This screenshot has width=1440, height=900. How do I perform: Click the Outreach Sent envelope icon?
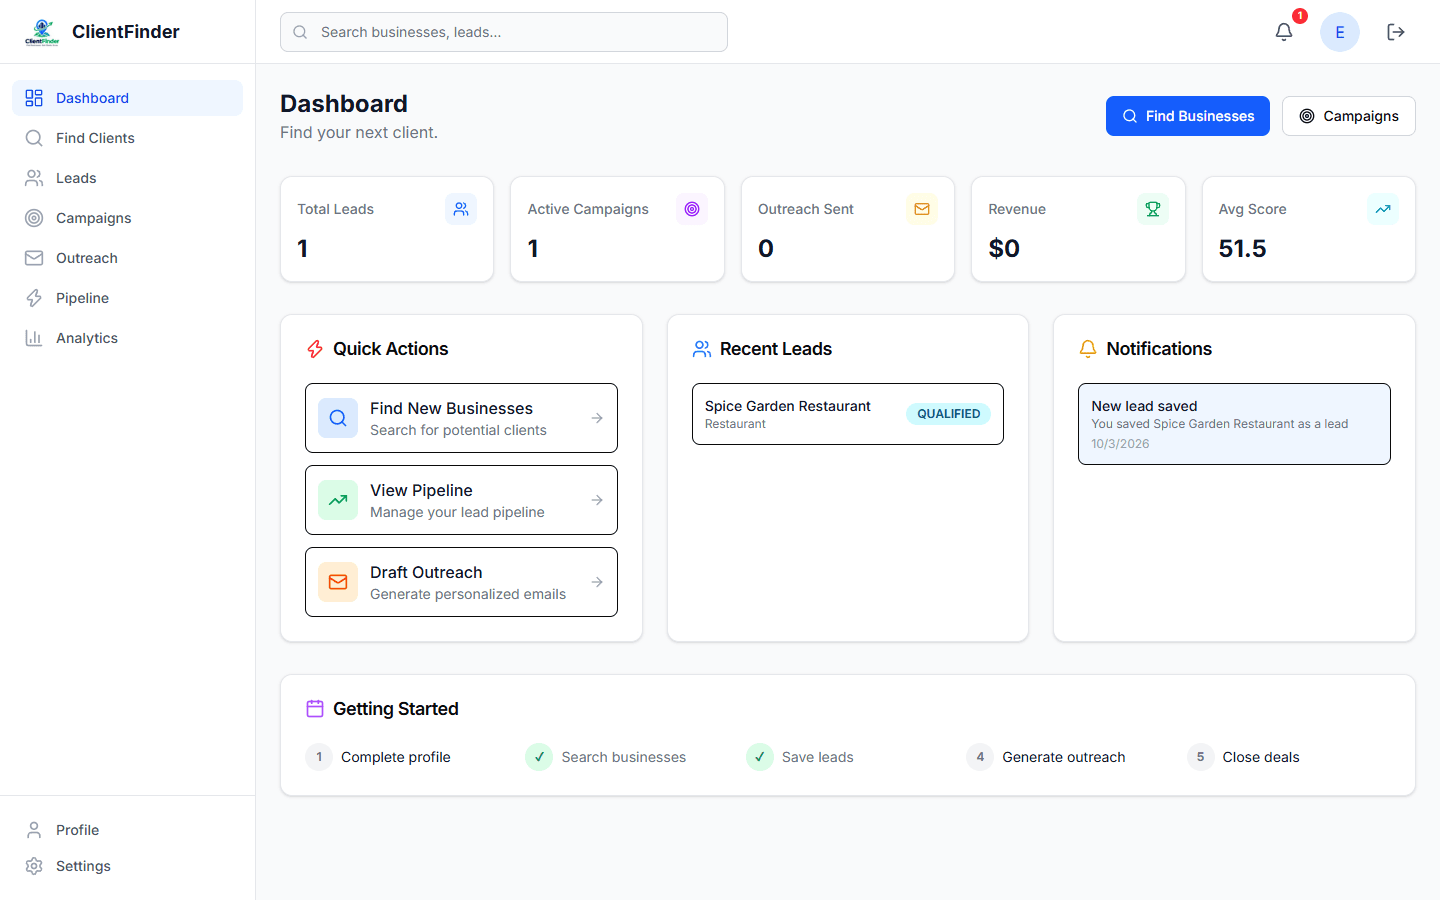[922, 209]
